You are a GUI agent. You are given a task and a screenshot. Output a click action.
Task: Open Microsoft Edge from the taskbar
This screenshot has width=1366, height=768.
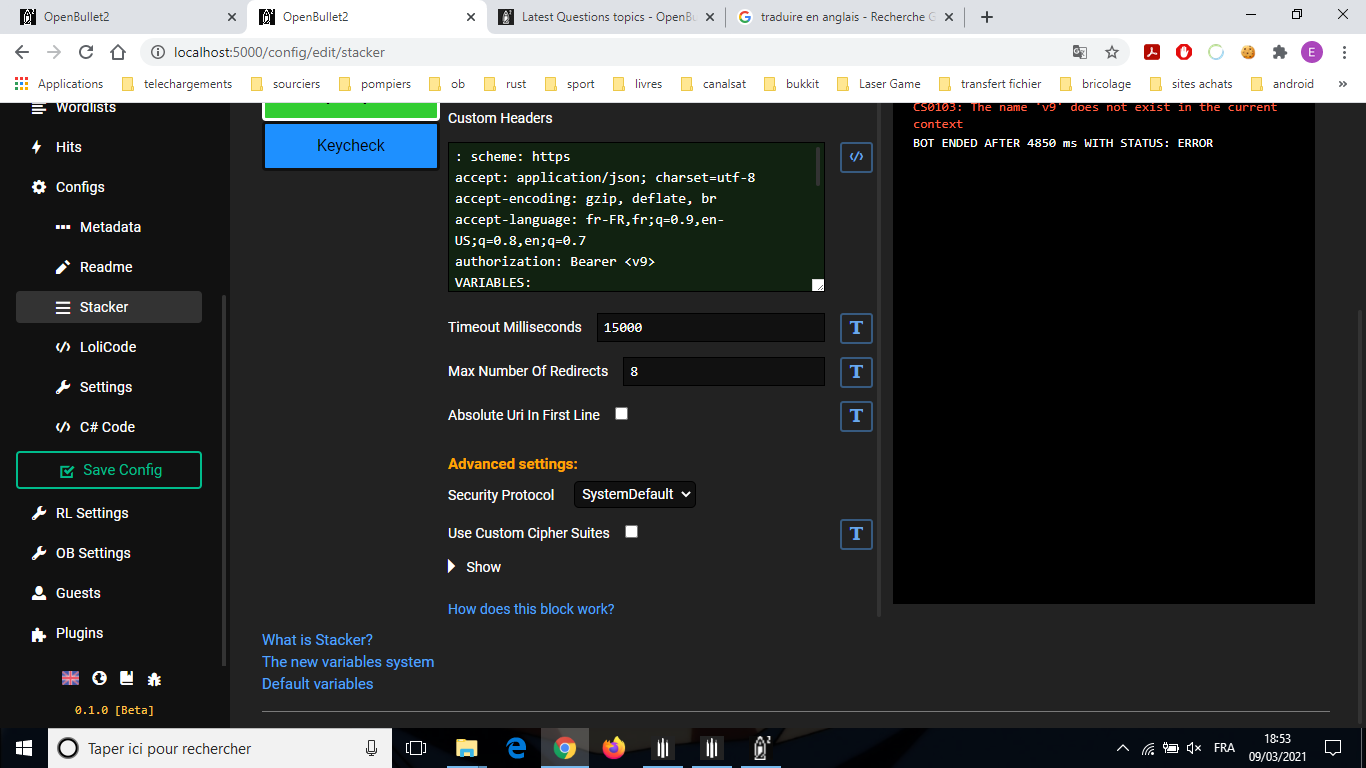pos(516,748)
